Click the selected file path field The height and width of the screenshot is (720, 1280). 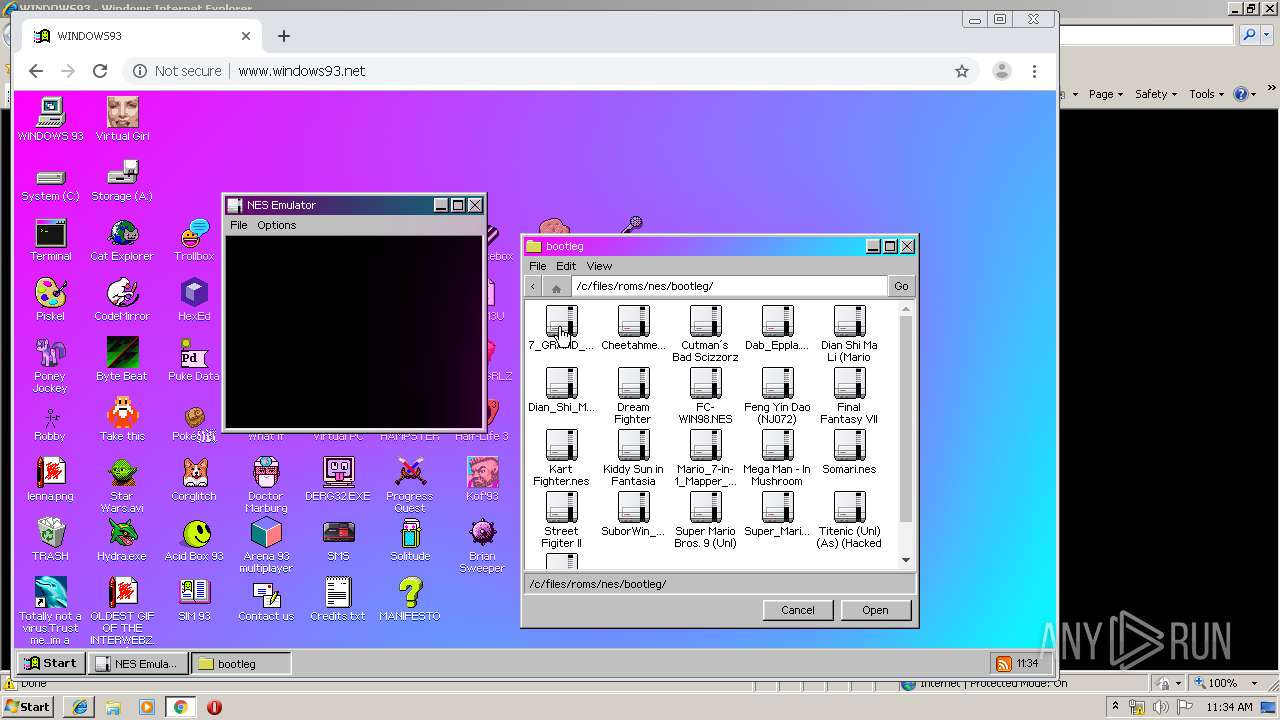pos(719,584)
